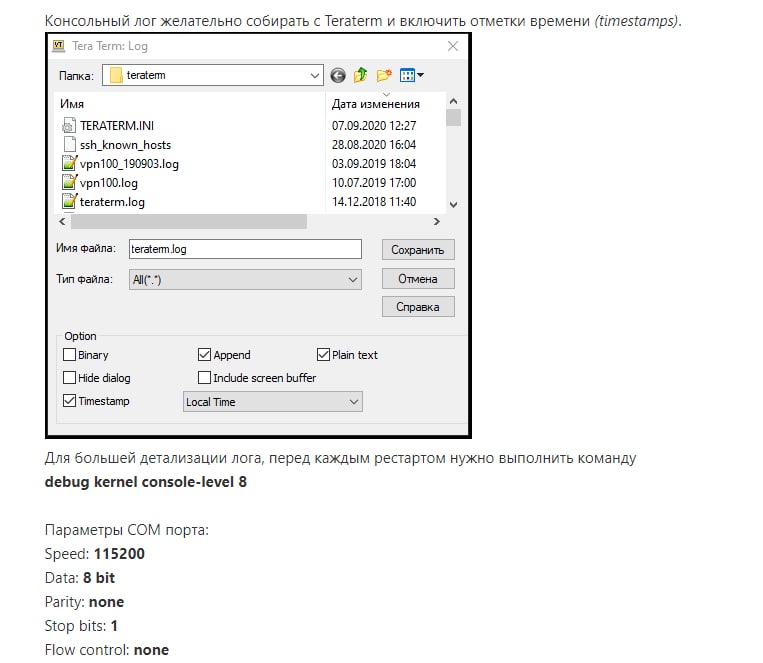Toggle the Plain text checkbox
This screenshot has width=763, height=663.
coord(323,354)
